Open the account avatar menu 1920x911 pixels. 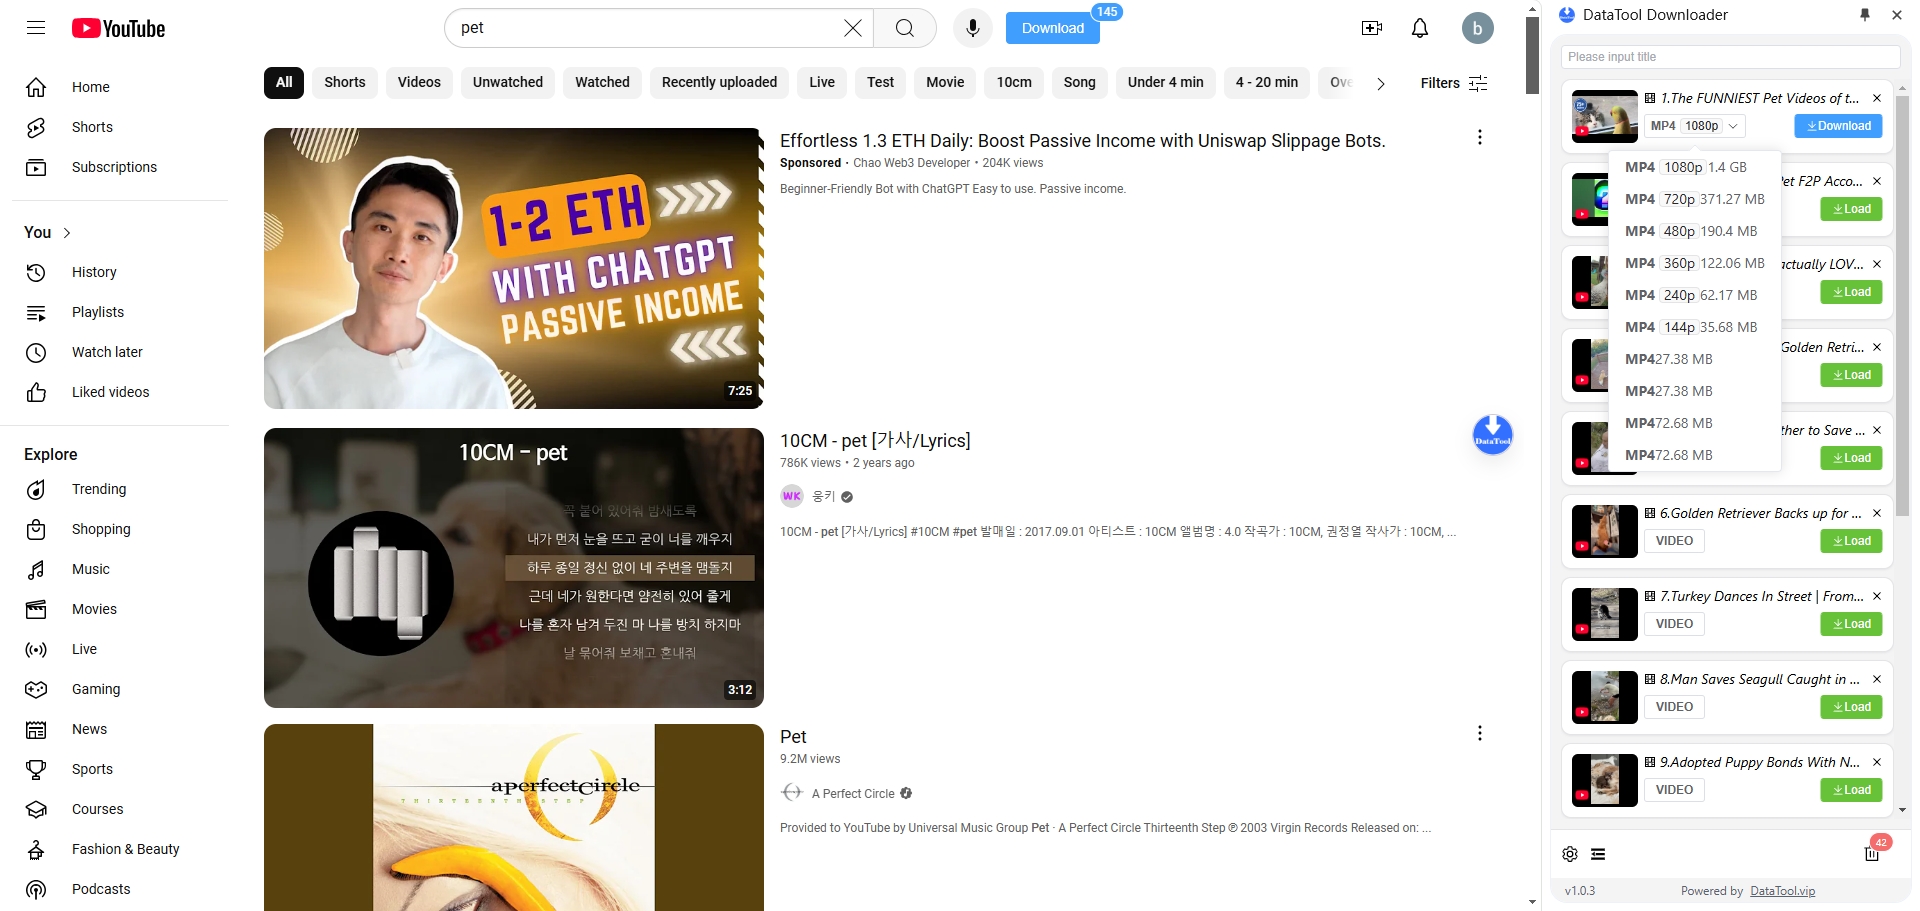pyautogui.click(x=1477, y=28)
